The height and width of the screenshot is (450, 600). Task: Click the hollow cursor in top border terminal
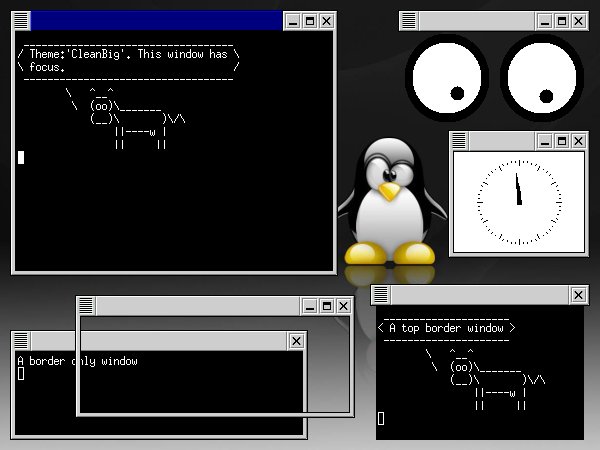(x=381, y=418)
